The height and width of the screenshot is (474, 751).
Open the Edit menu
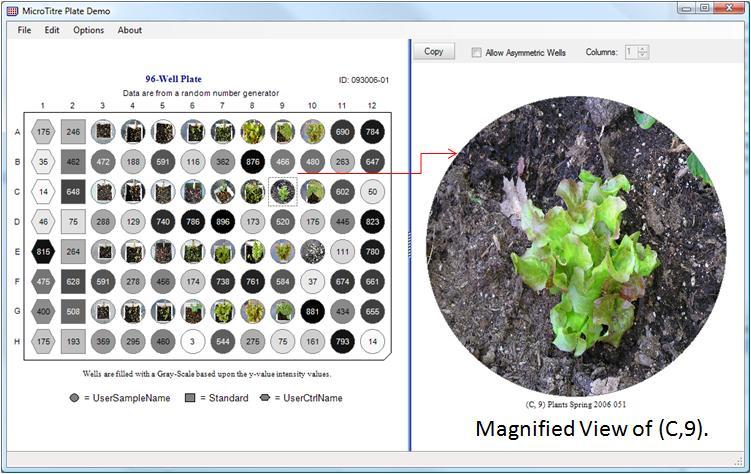52,30
